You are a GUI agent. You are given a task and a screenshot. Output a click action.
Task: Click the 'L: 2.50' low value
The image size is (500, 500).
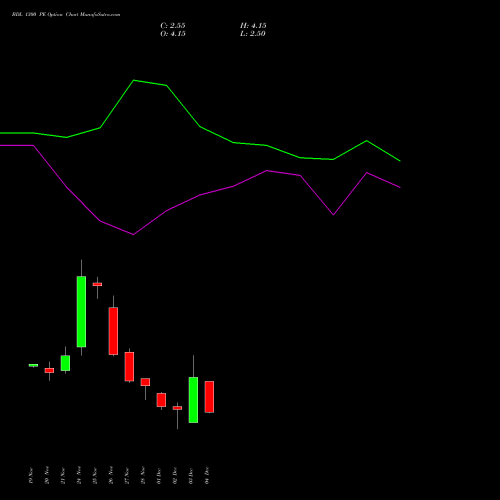pyautogui.click(x=253, y=34)
